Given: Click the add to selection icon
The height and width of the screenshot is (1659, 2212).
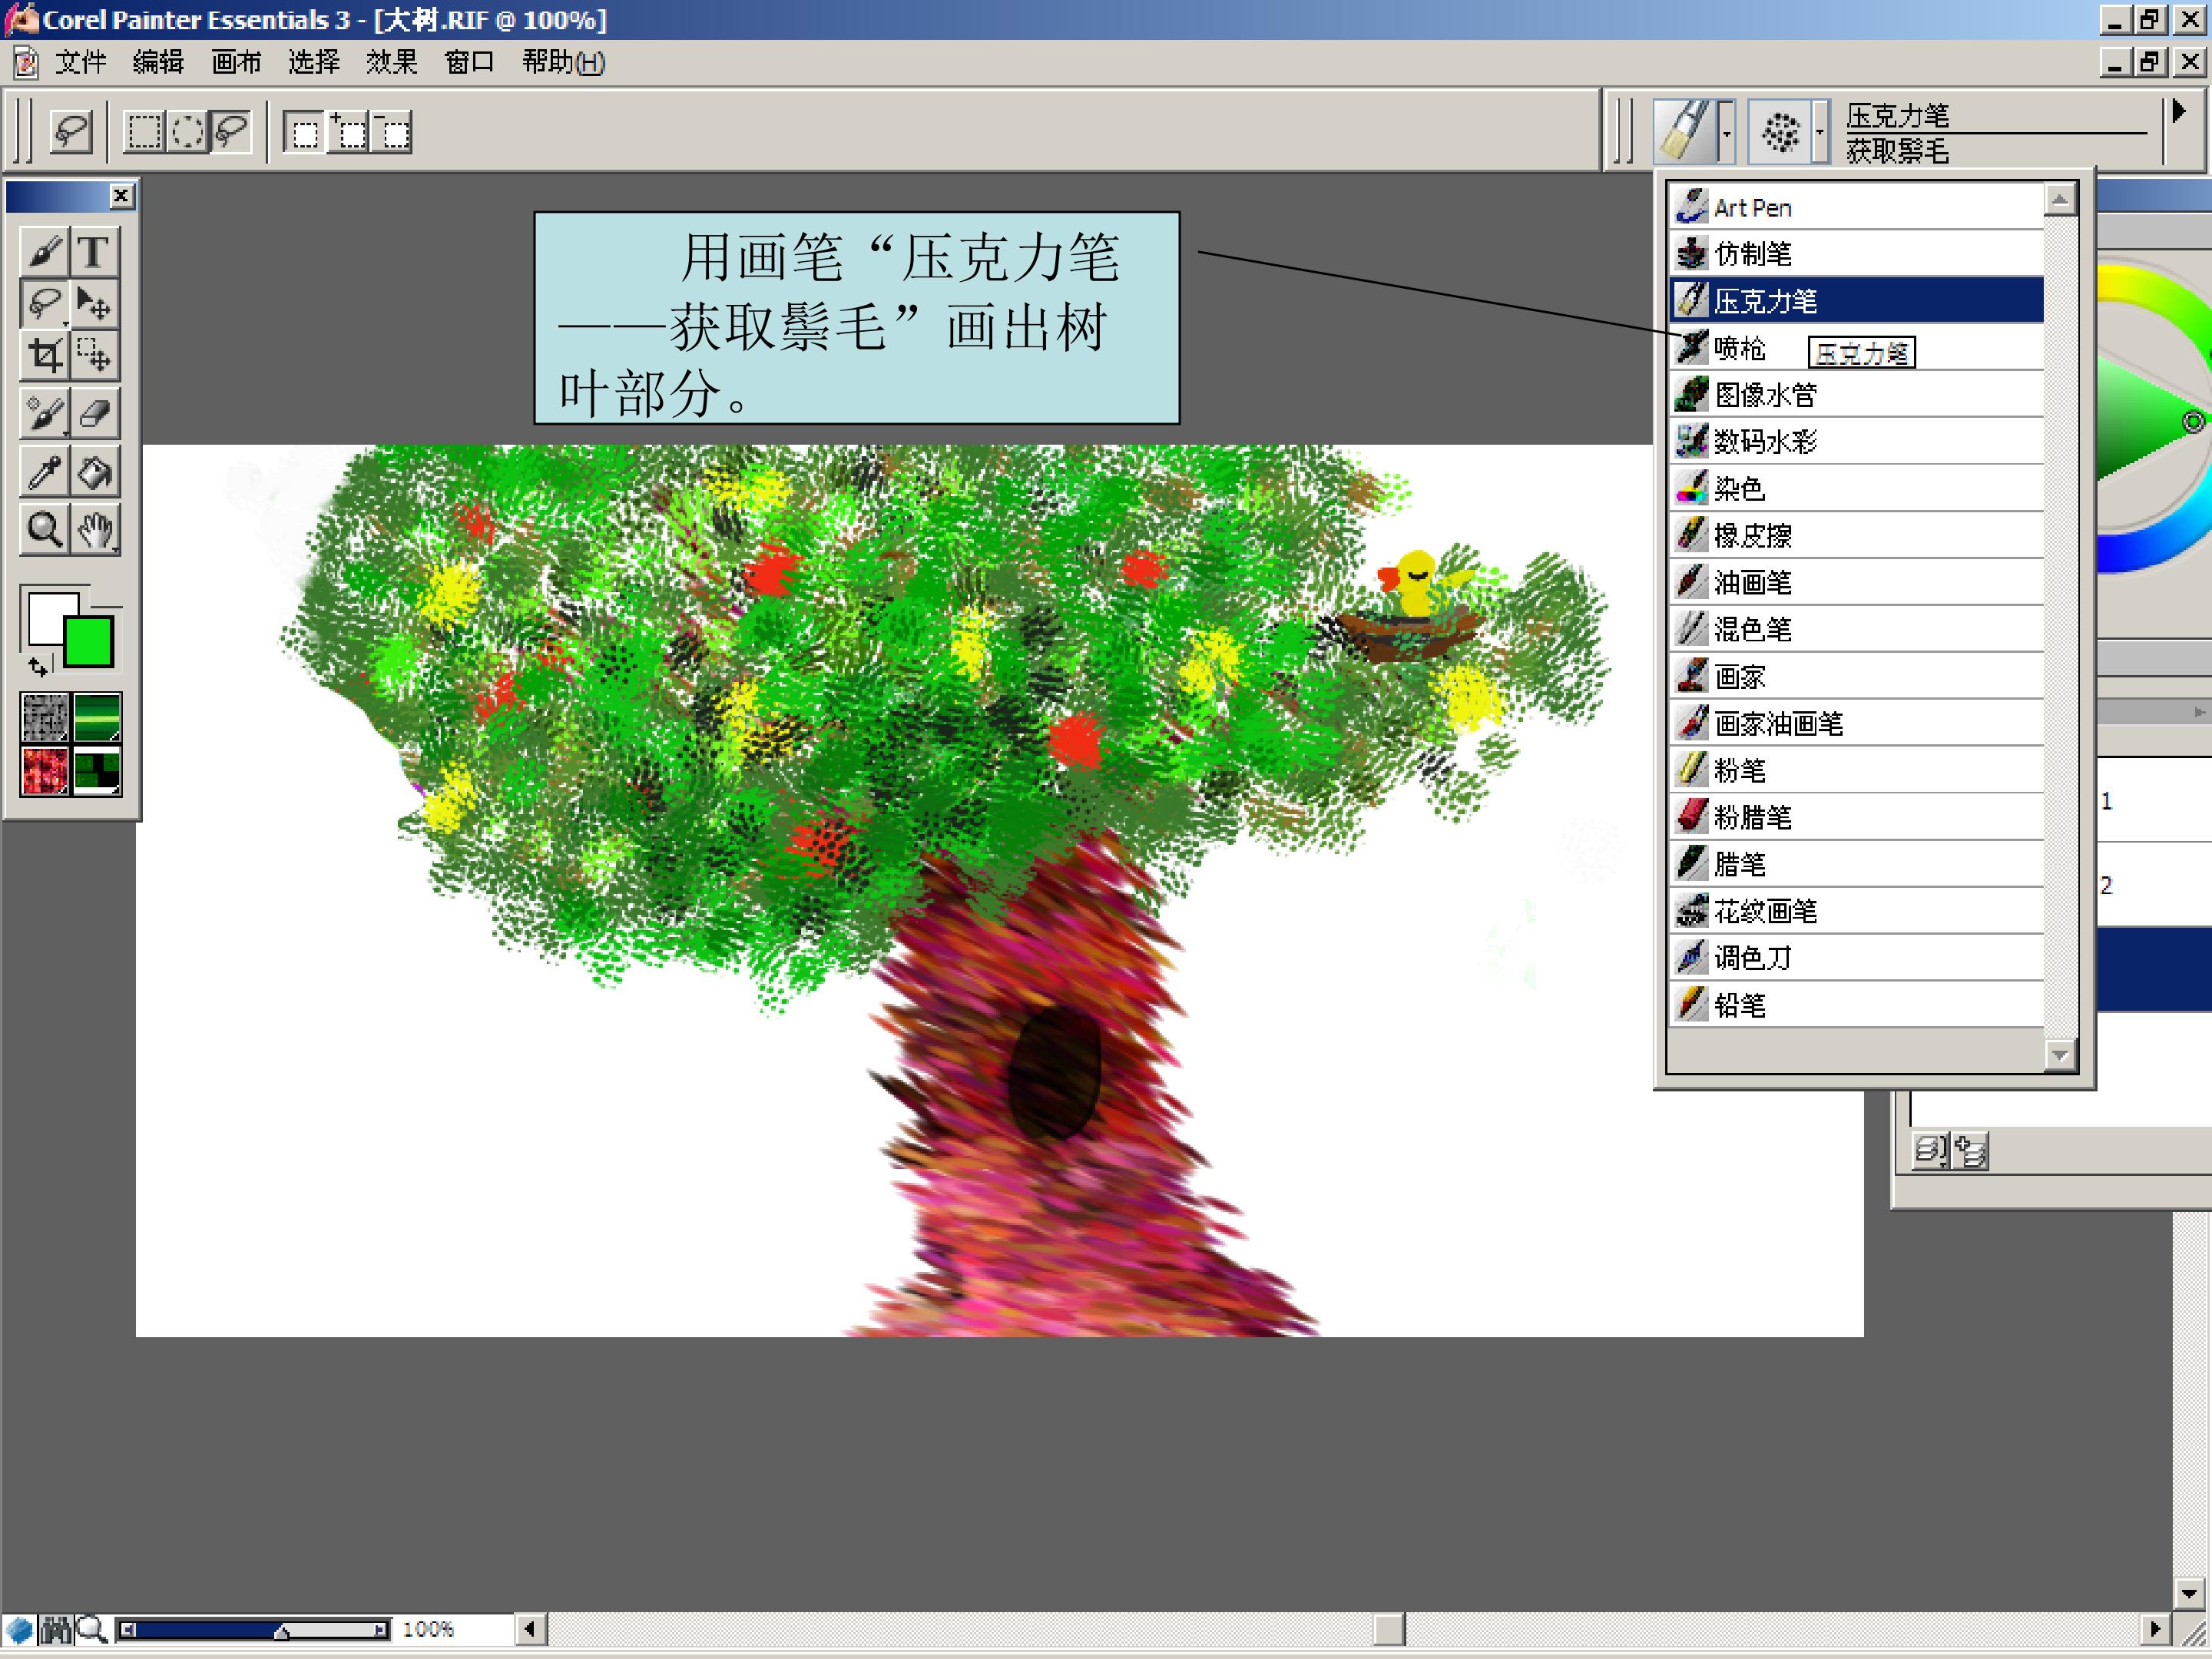Looking at the screenshot, I should pos(348,132).
